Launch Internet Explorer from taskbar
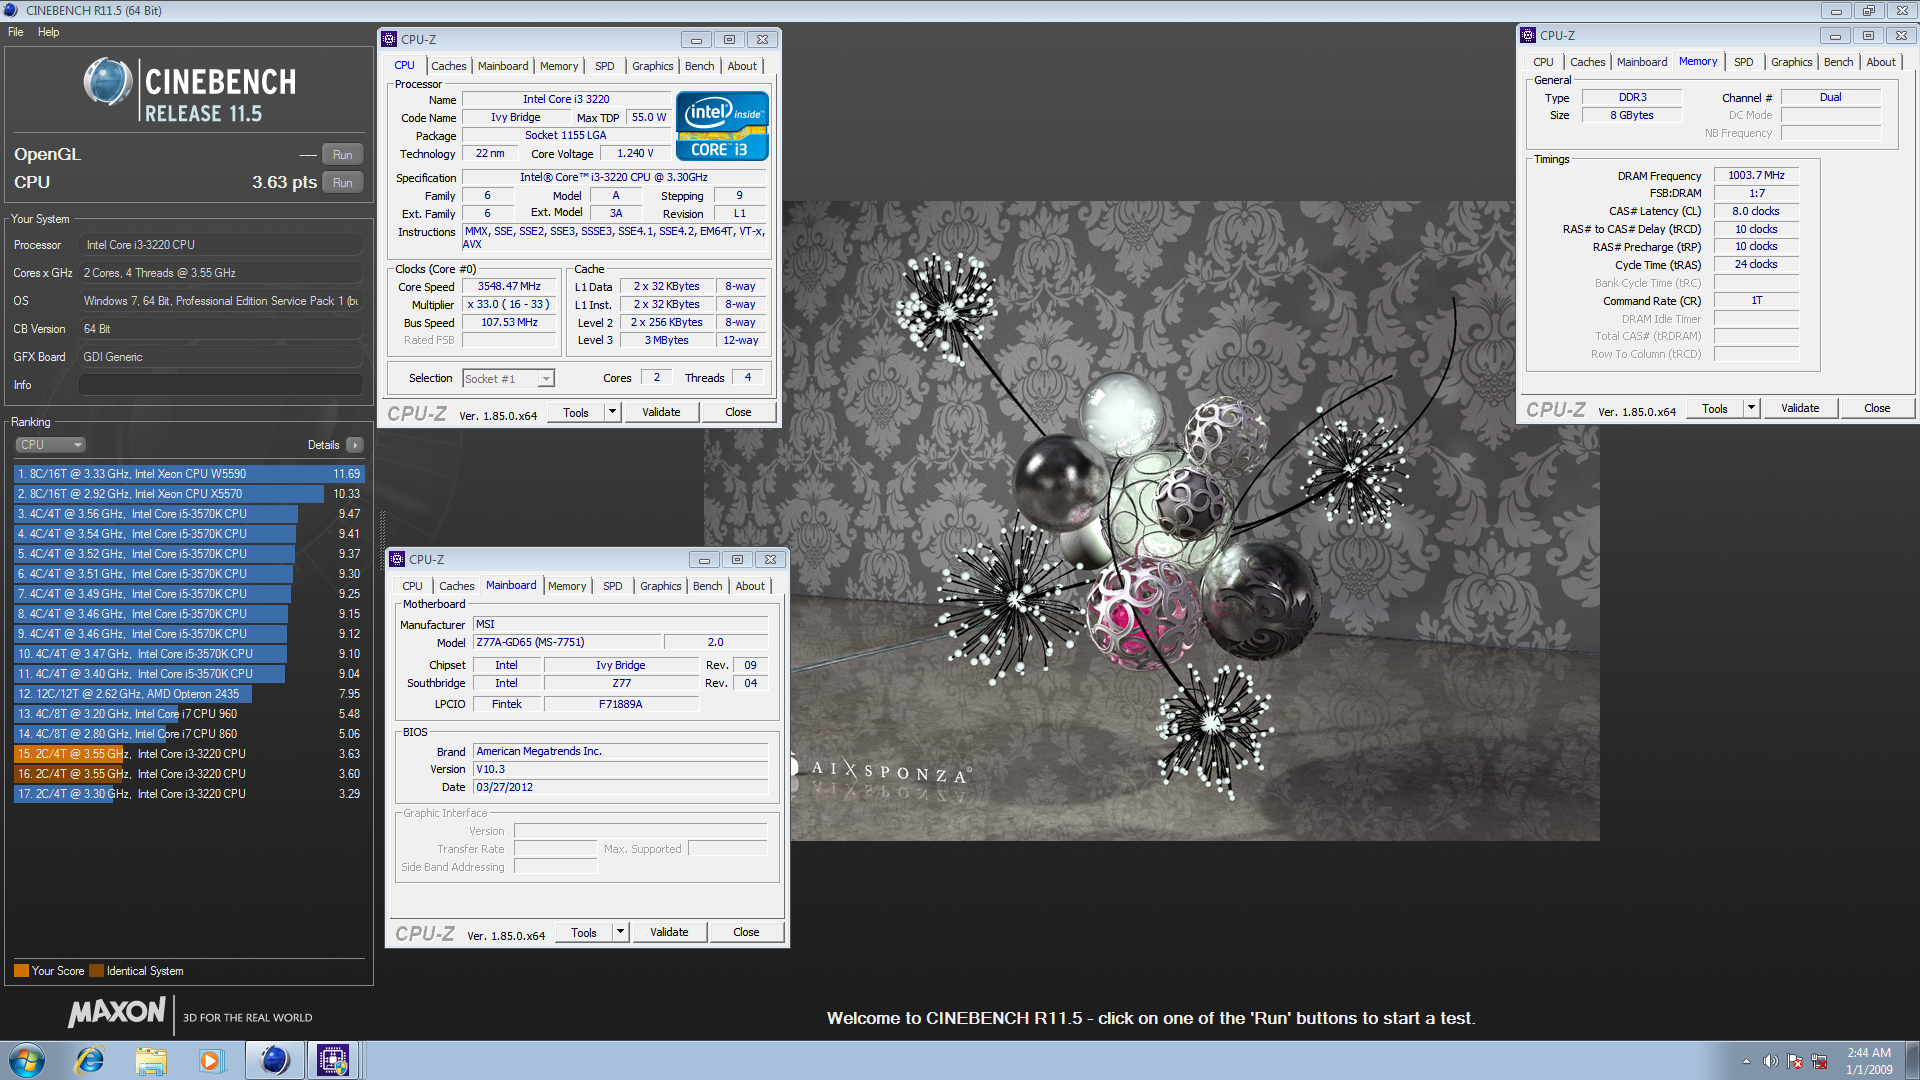This screenshot has height=1080, width=1920. coord(90,1060)
